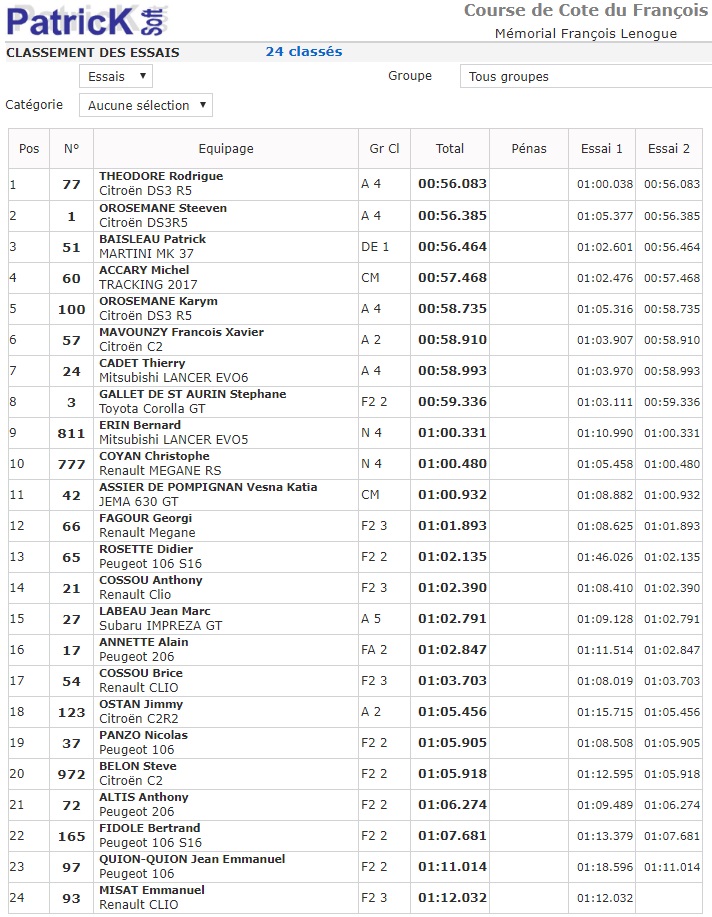Click total time 00:56.385 for OROSEMANE Steeven

(x=452, y=215)
